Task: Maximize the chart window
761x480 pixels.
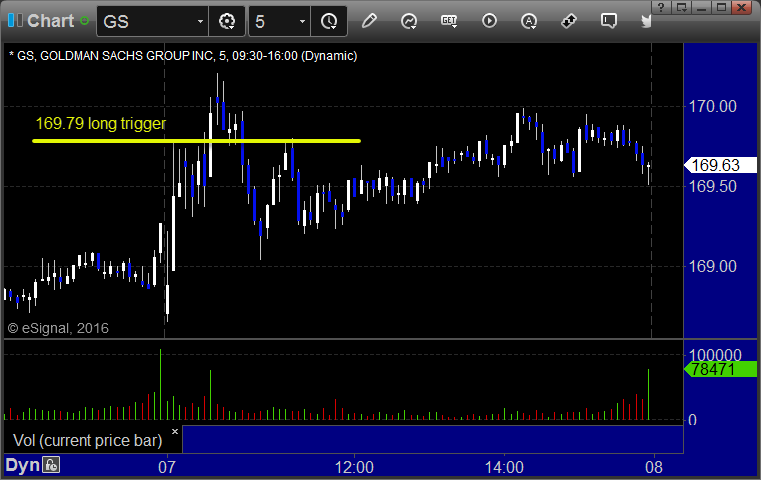Action: [722, 7]
